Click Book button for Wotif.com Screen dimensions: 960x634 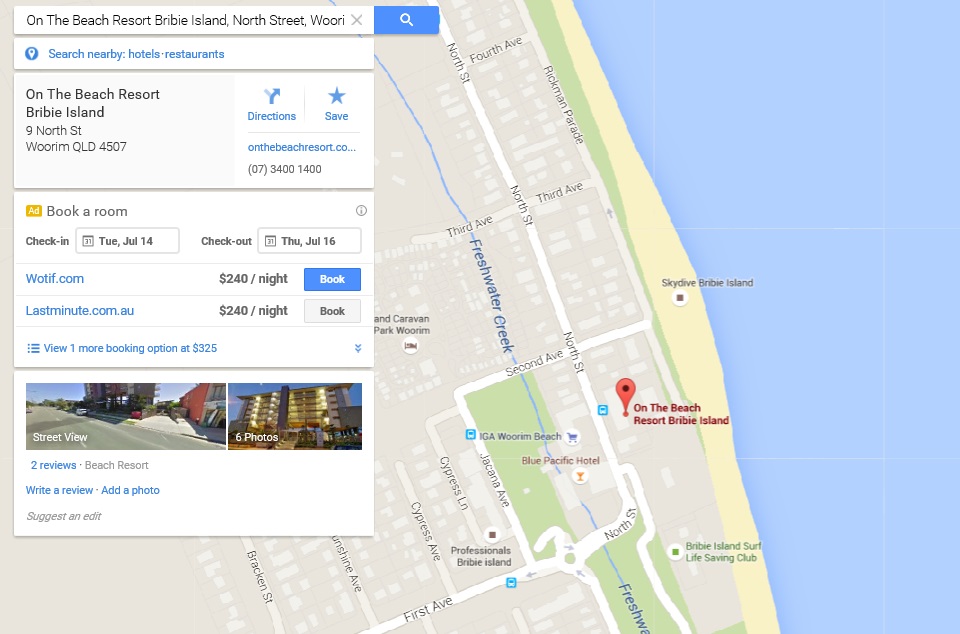[332, 279]
